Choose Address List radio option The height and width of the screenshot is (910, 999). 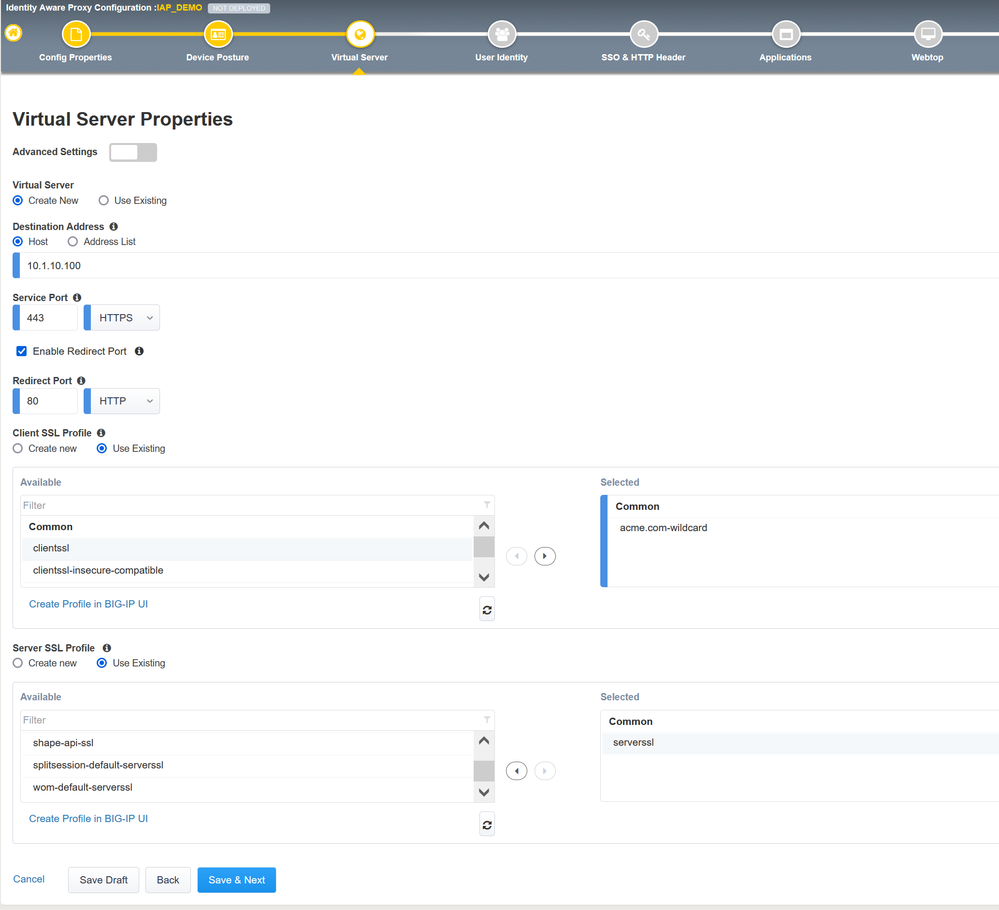pyautogui.click(x=73, y=242)
